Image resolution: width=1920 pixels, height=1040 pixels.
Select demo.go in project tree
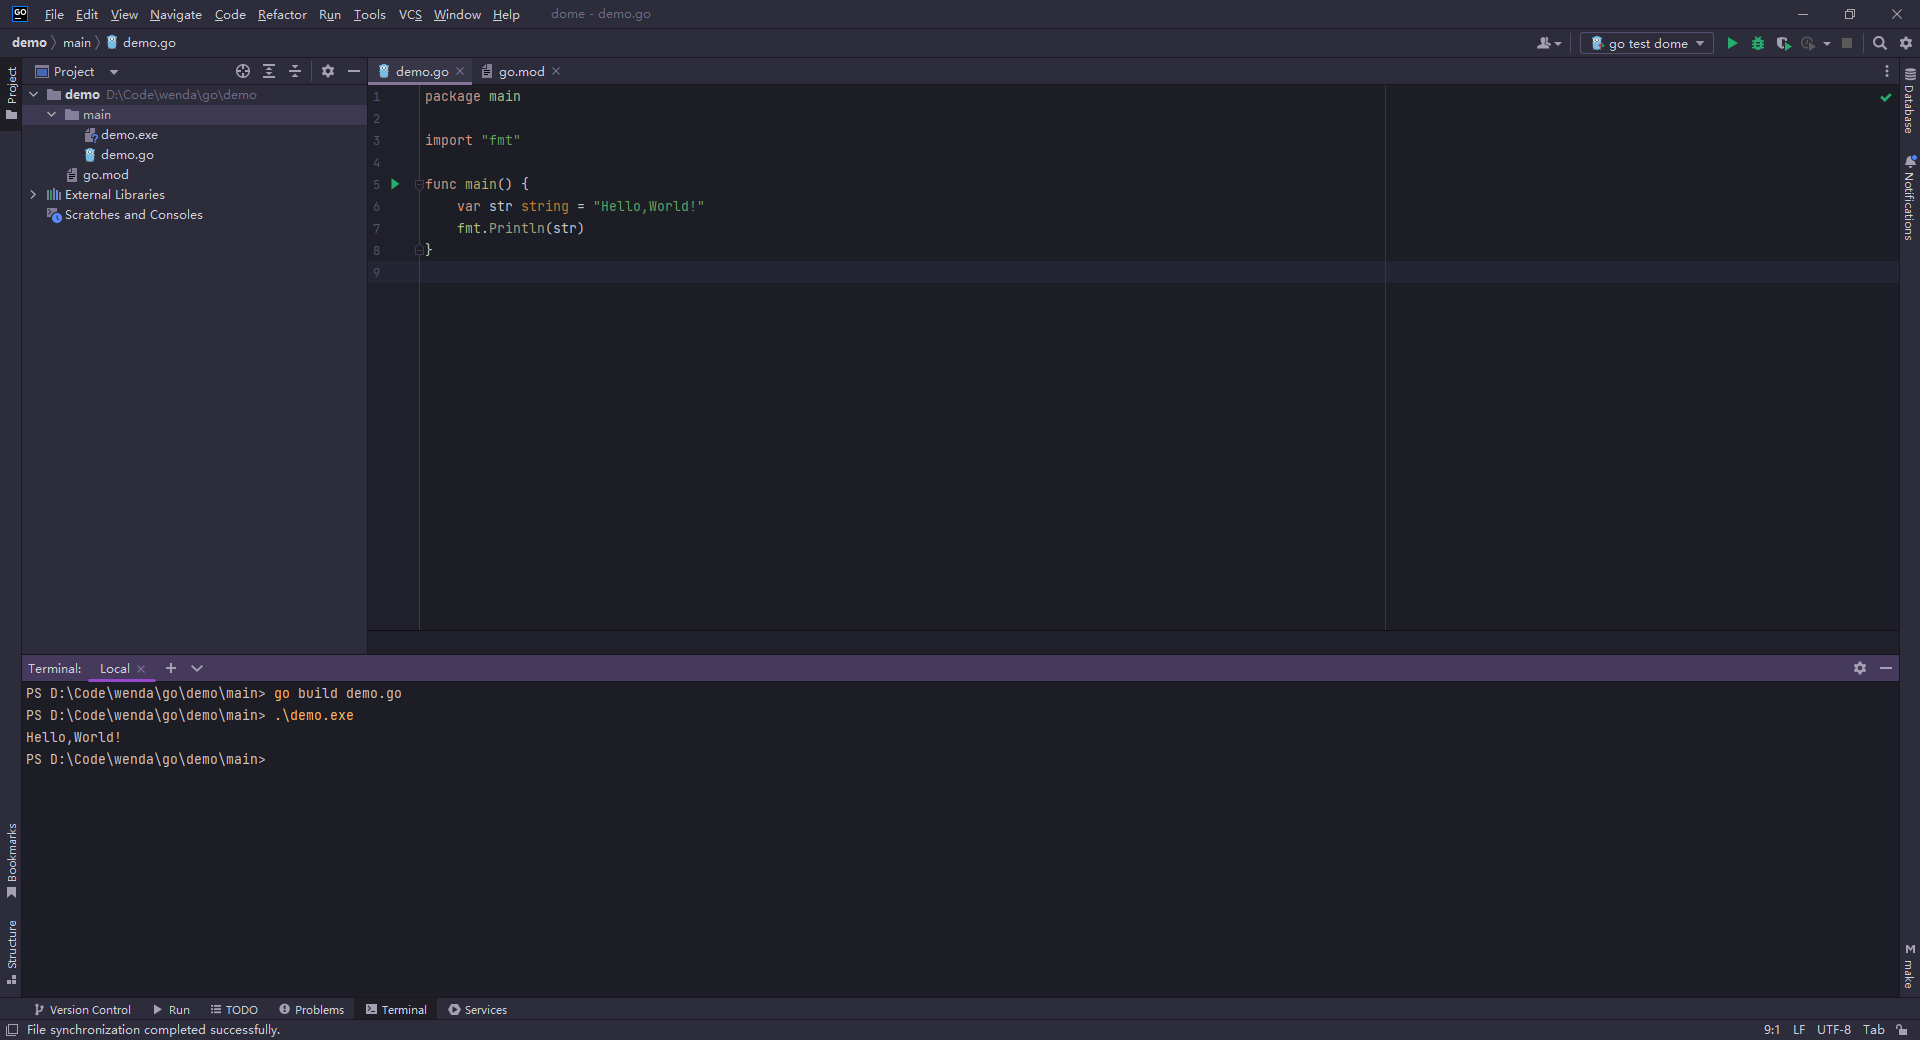127,155
